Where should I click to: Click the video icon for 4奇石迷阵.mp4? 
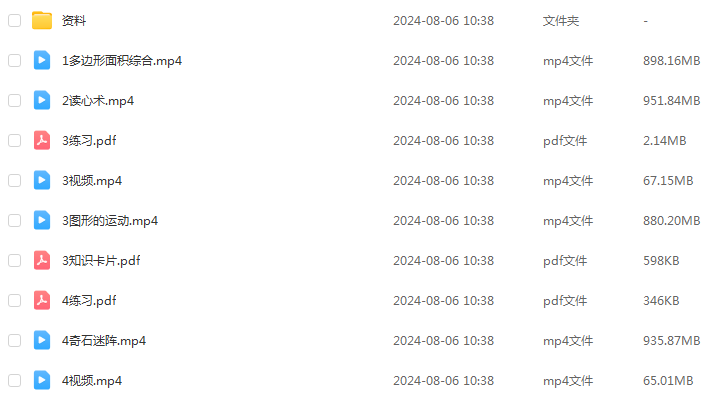click(x=42, y=340)
